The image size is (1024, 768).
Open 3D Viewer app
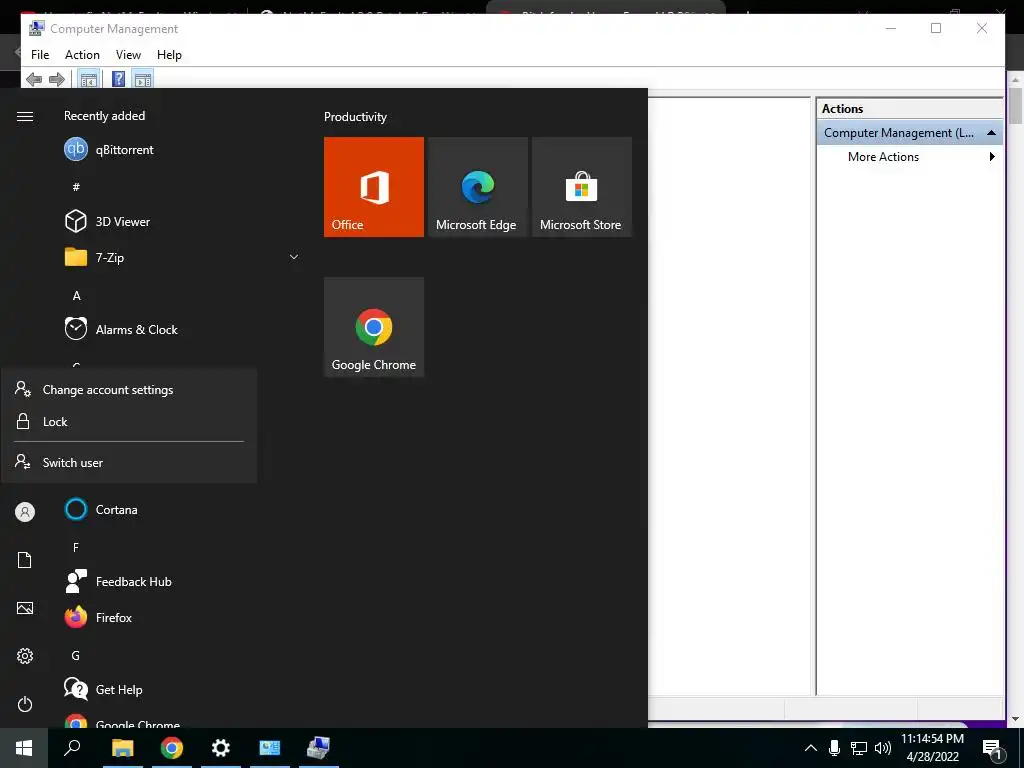[x=183, y=221]
